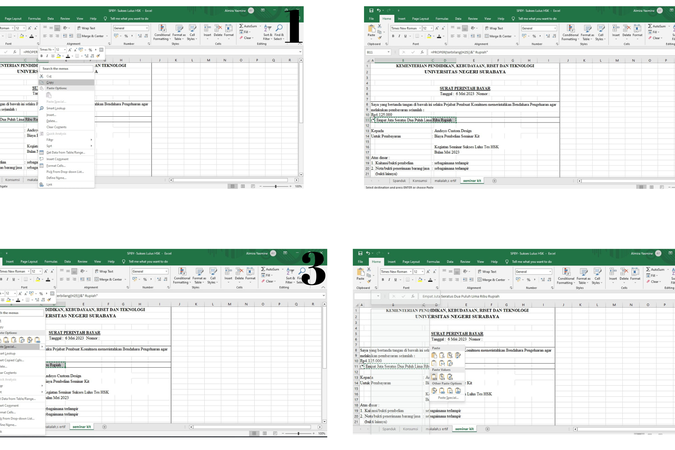The width and height of the screenshot is (675, 450).
Task: Open Format as Table in window 3's ribbon
Action: 199,276
